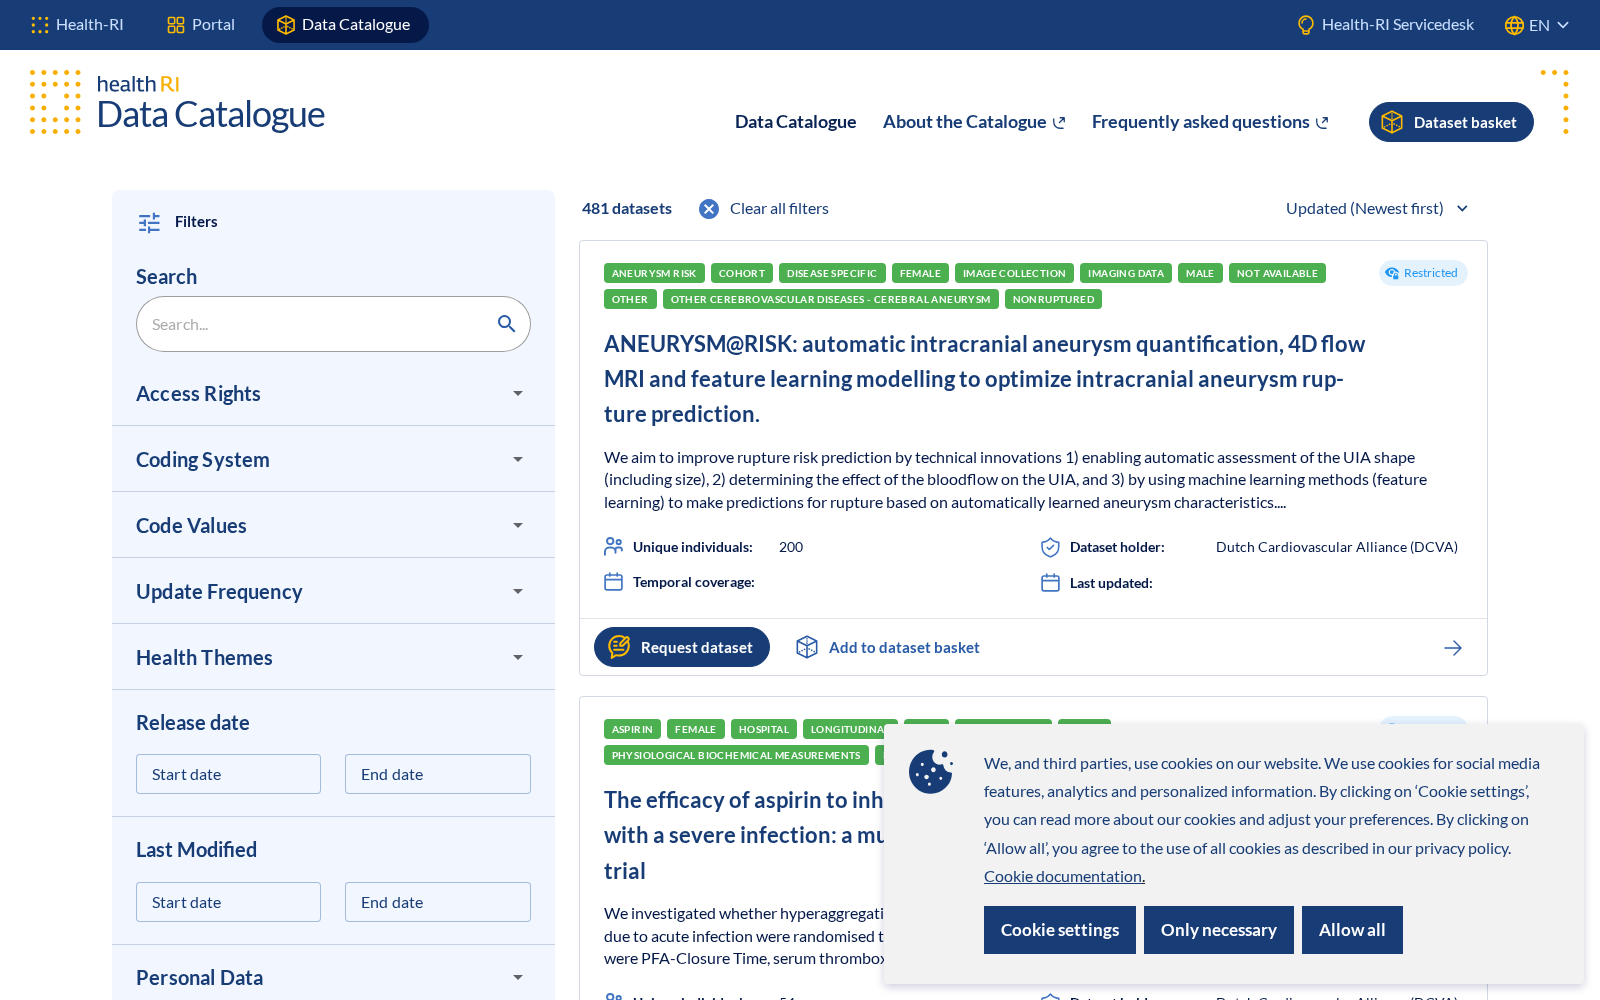Click the health RI Data Catalogue logo
This screenshot has height=1000, width=1600.
pos(178,102)
